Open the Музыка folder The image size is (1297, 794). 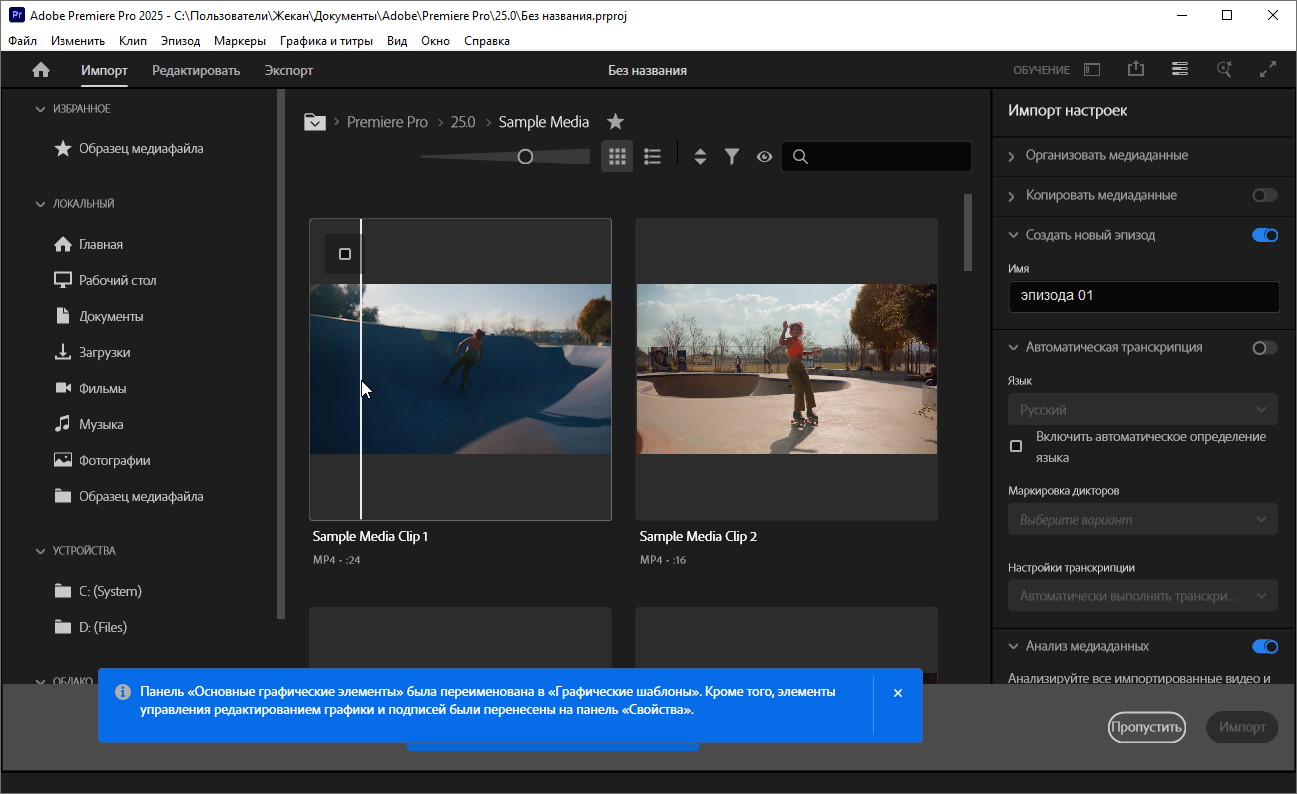coord(101,424)
